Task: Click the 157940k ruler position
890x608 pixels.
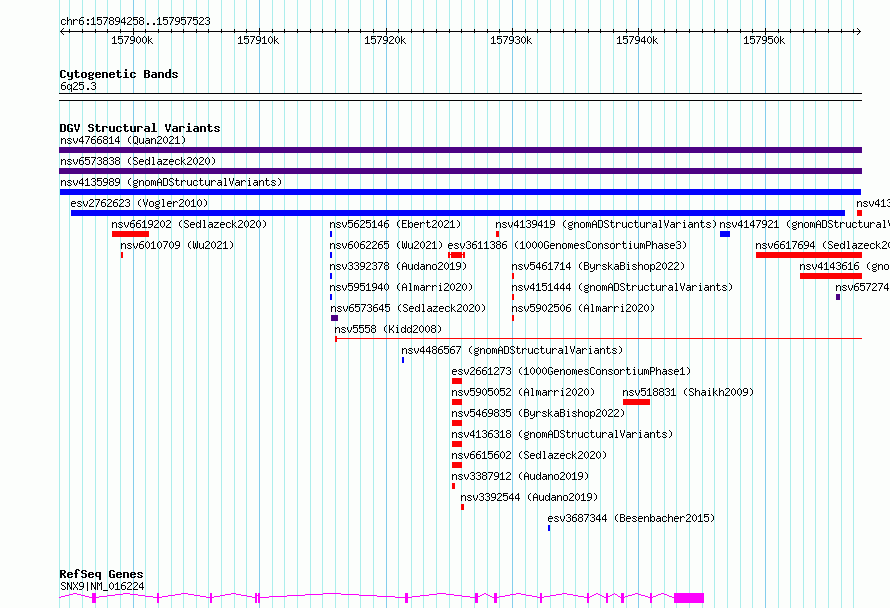Action: (637, 40)
